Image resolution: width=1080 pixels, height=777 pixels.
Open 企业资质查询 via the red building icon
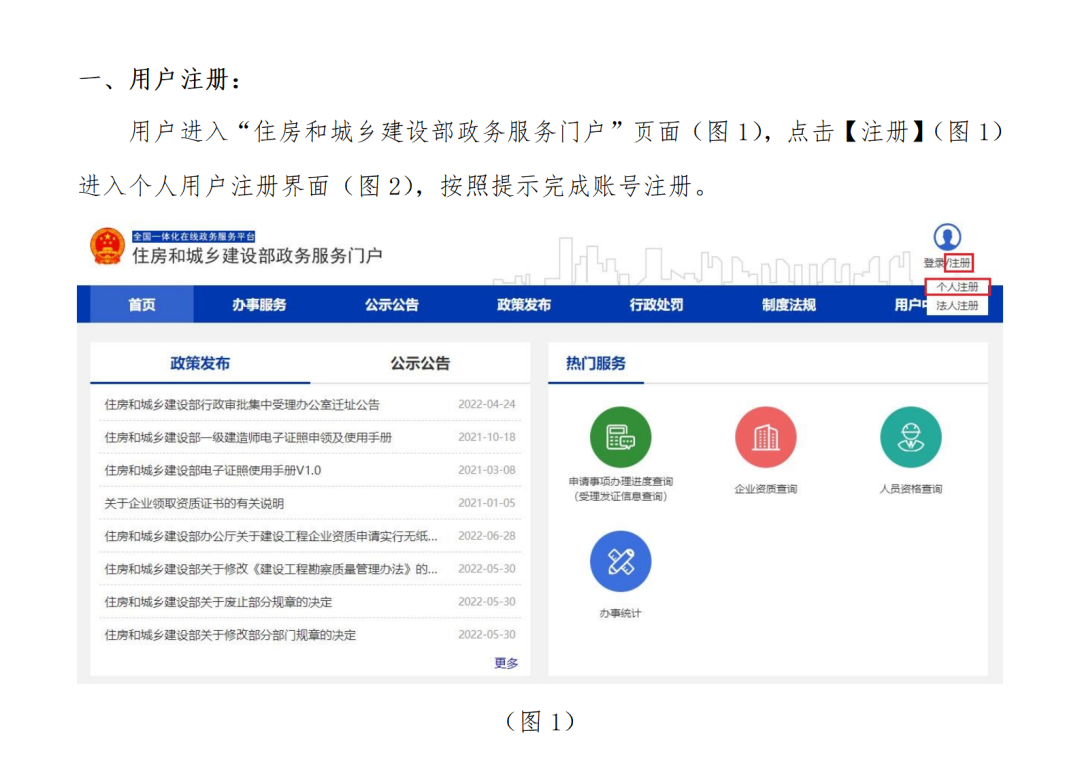(x=767, y=436)
